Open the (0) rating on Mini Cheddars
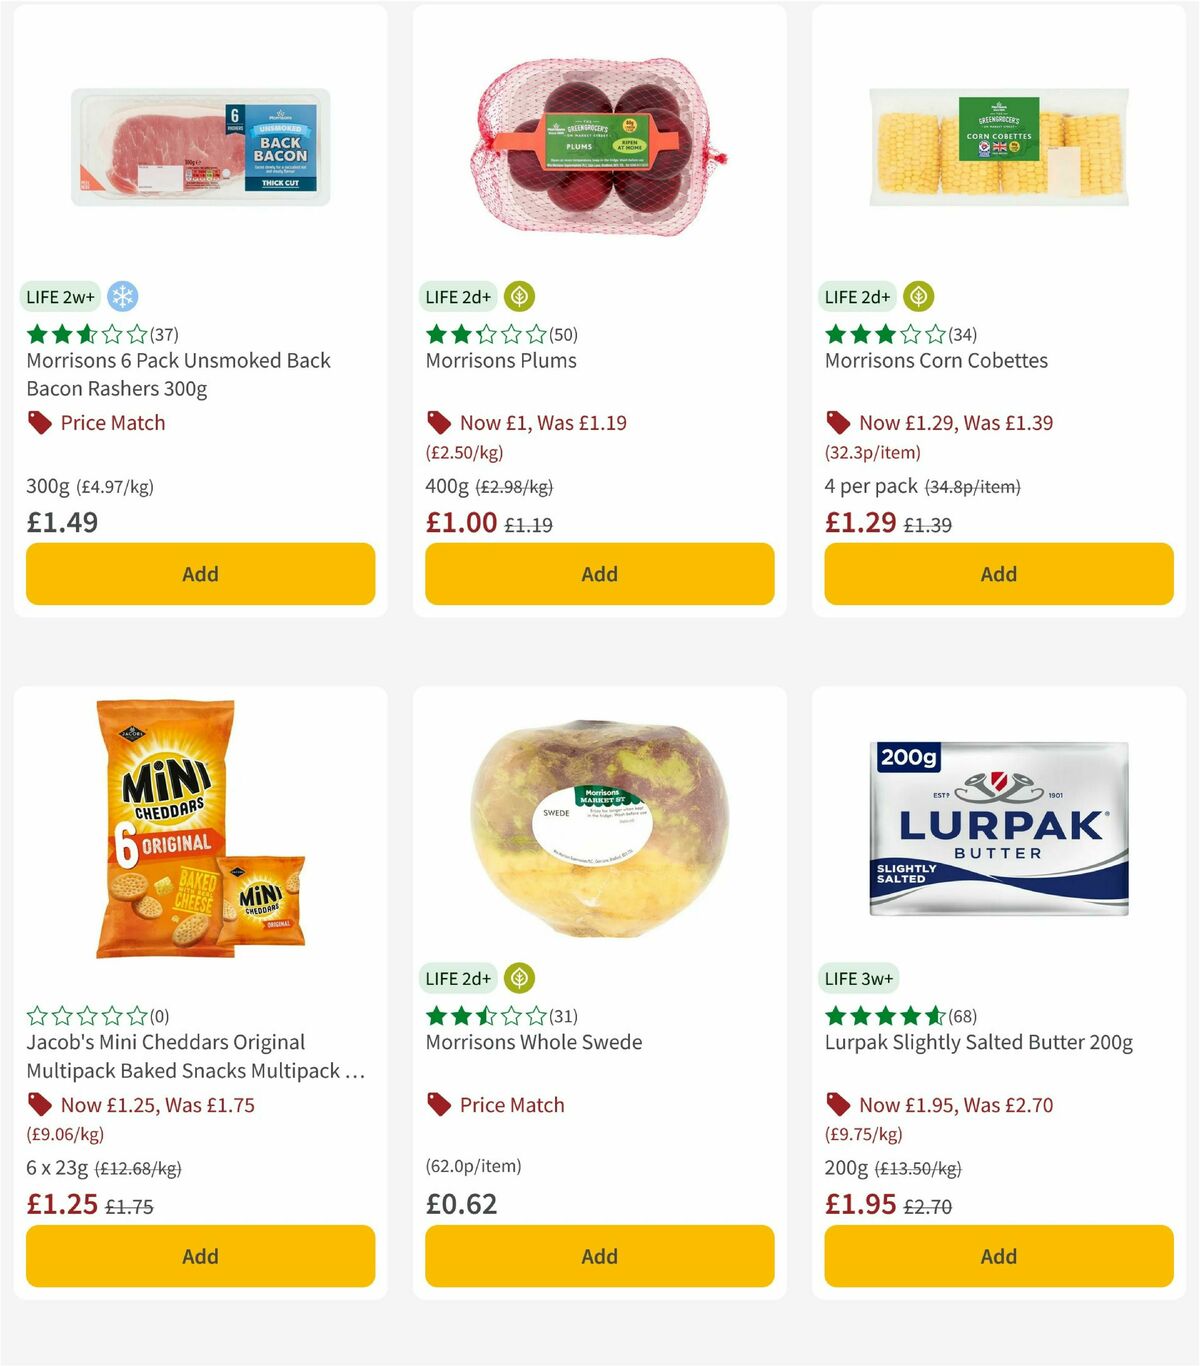The width and height of the screenshot is (1200, 1366). click(158, 1016)
